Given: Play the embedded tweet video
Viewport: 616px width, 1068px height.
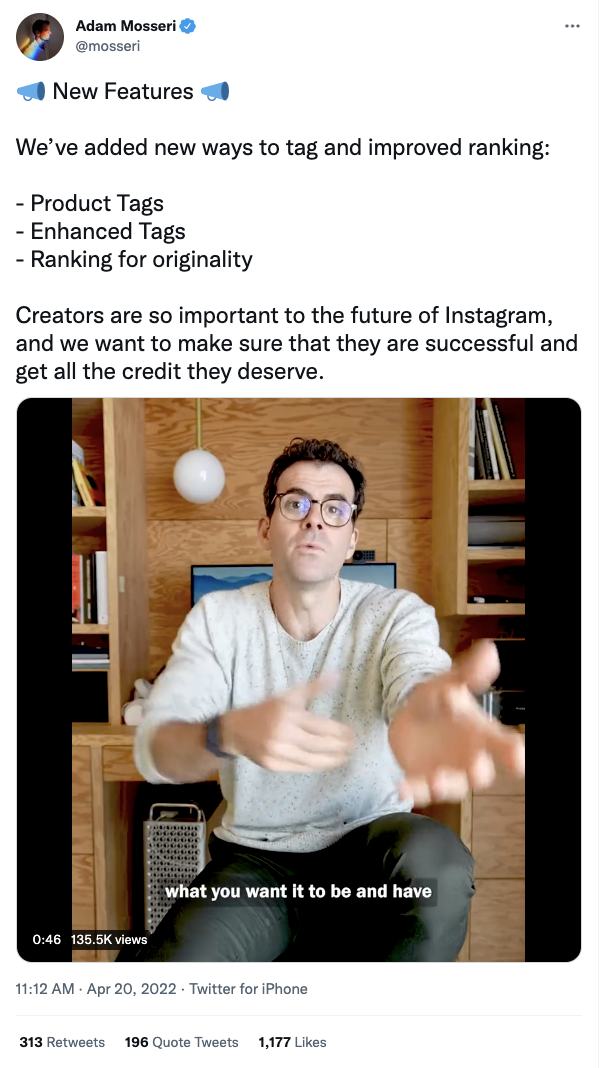Looking at the screenshot, I should [x=298, y=680].
